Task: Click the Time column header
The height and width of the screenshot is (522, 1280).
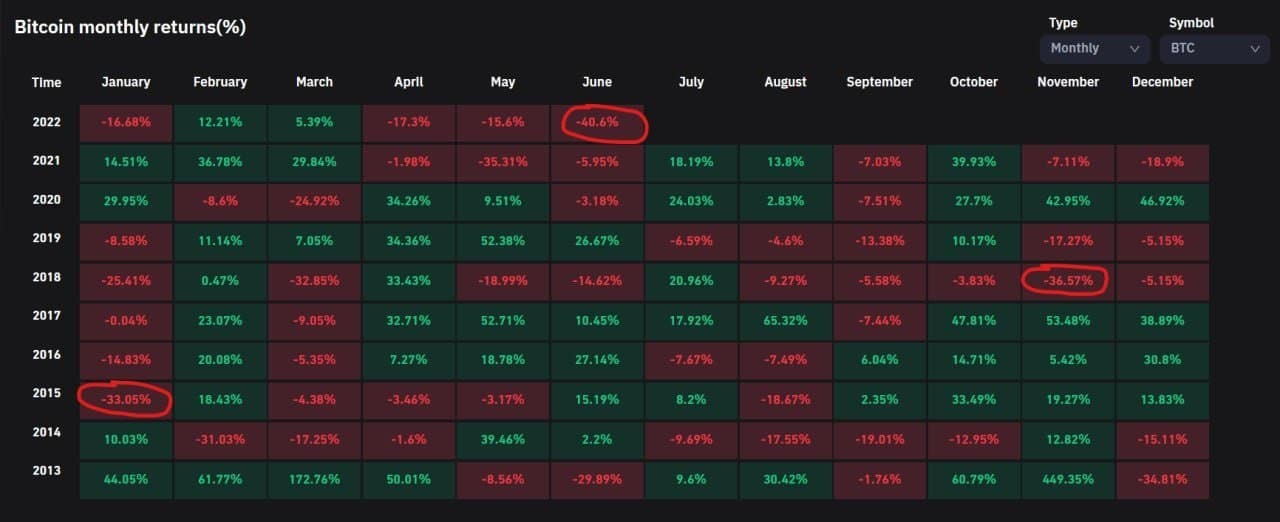Action: 46,82
